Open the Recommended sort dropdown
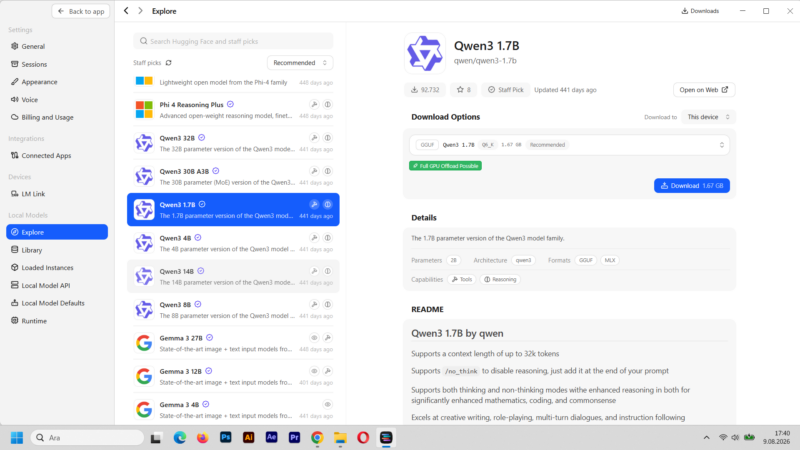This screenshot has width=800, height=450. [300, 63]
